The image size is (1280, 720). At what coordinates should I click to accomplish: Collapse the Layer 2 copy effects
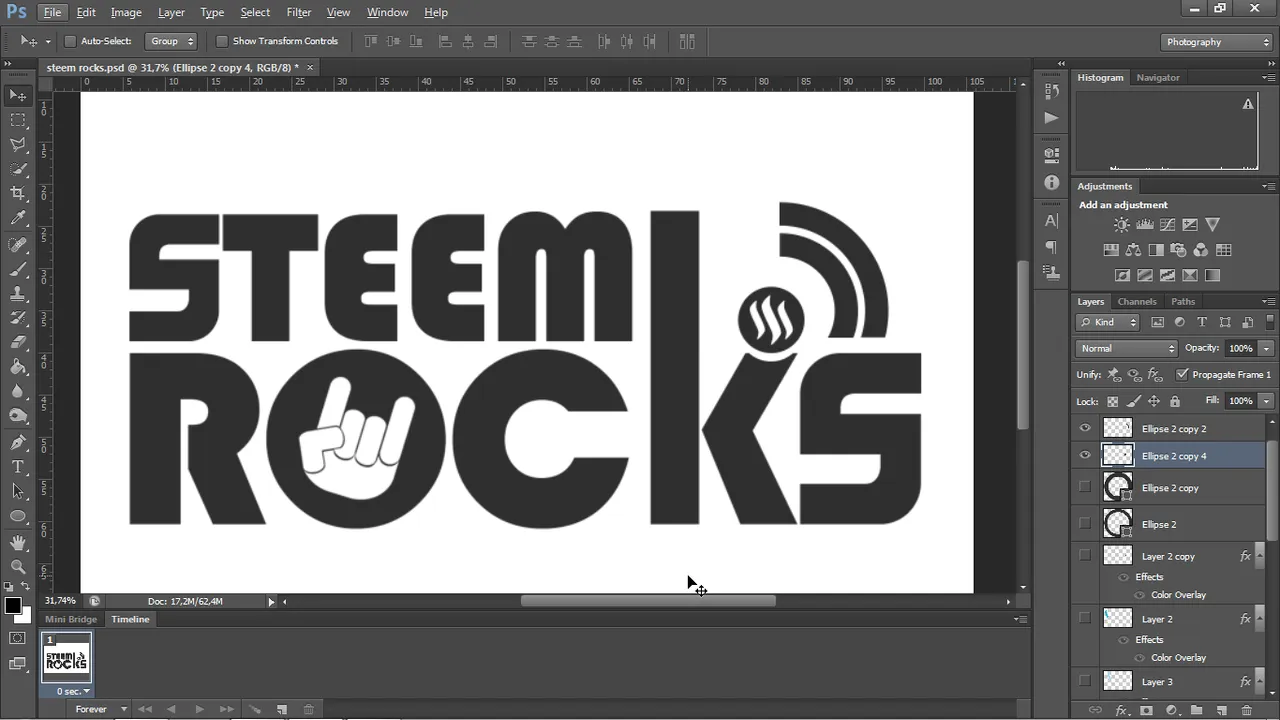(1258, 556)
